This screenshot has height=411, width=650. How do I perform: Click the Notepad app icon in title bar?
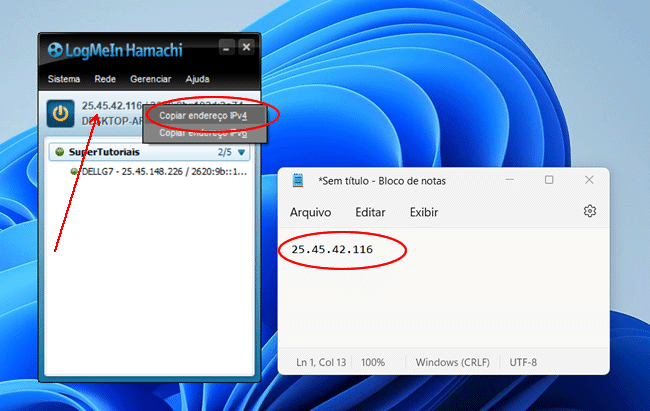pyautogui.click(x=298, y=181)
